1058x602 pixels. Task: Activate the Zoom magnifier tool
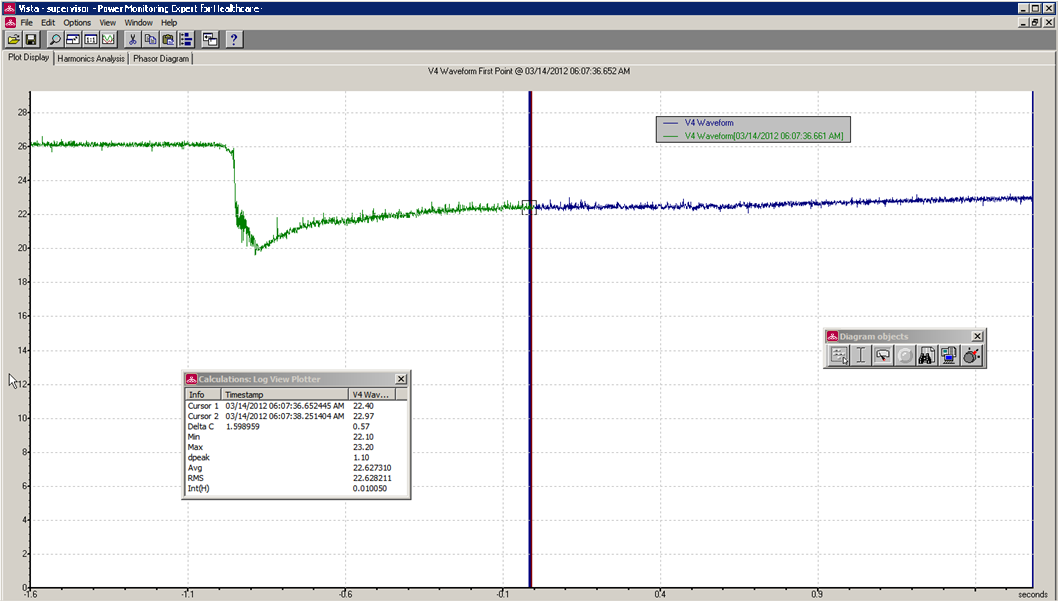pos(55,40)
